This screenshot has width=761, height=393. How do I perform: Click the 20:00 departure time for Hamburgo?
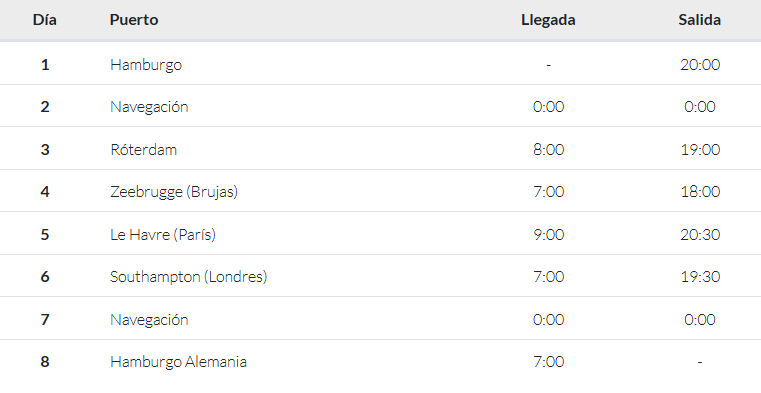(700, 65)
